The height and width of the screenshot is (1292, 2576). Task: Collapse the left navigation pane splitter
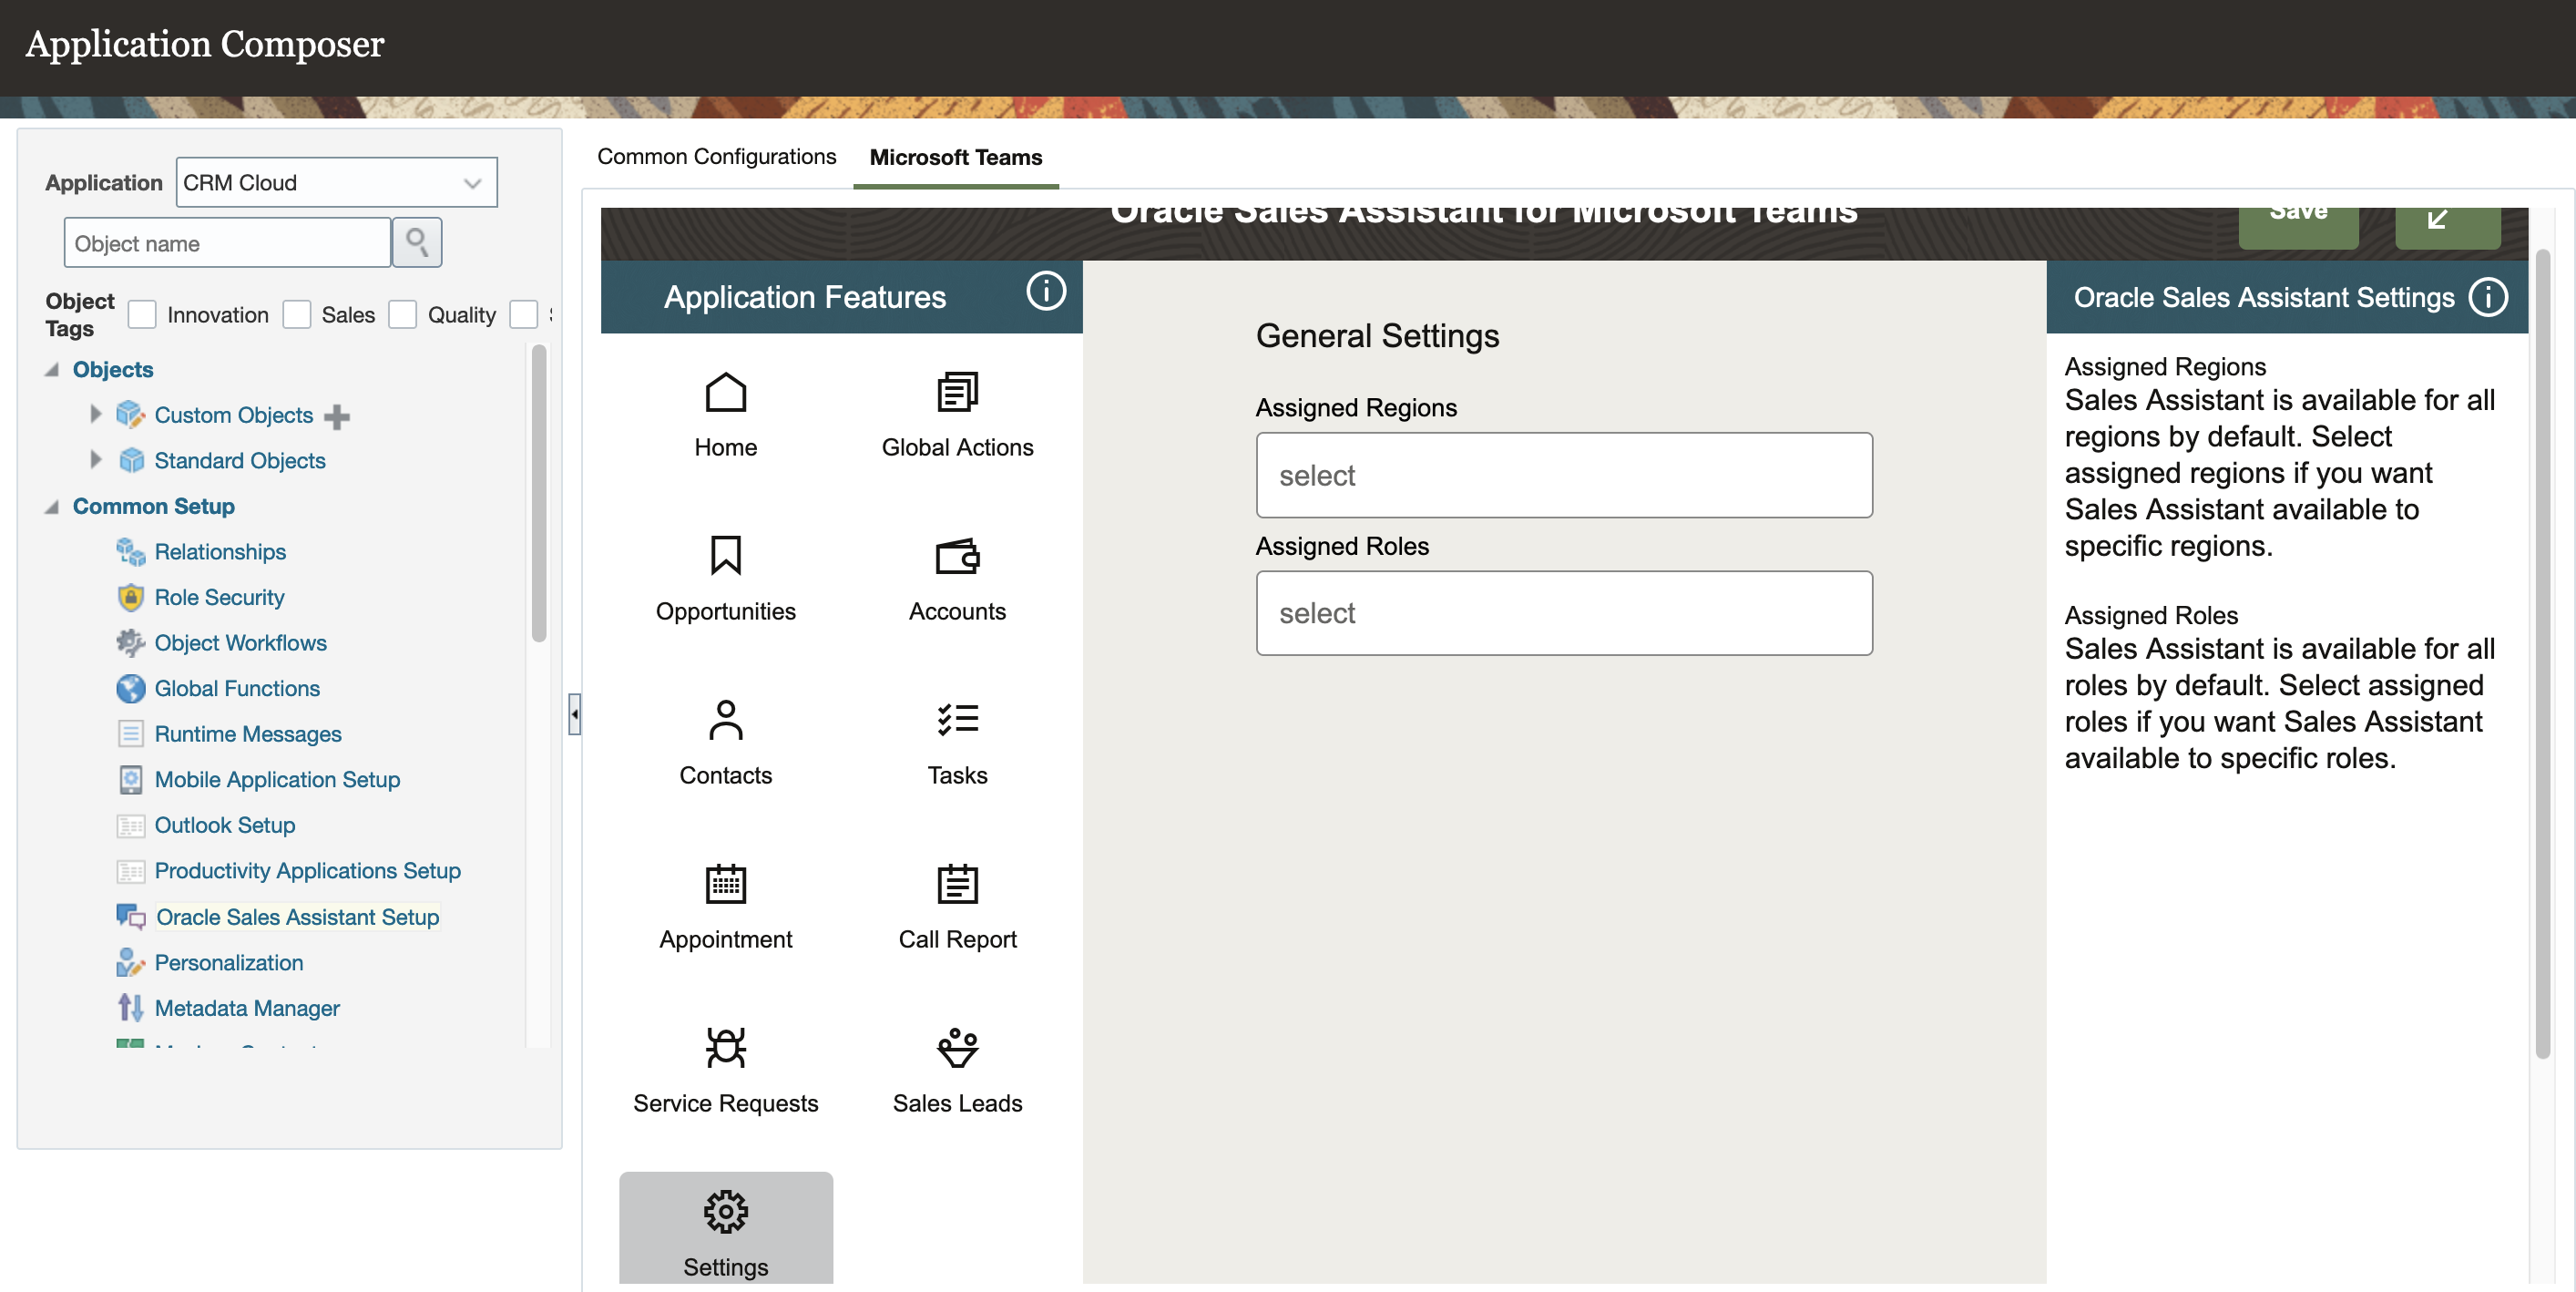[574, 714]
